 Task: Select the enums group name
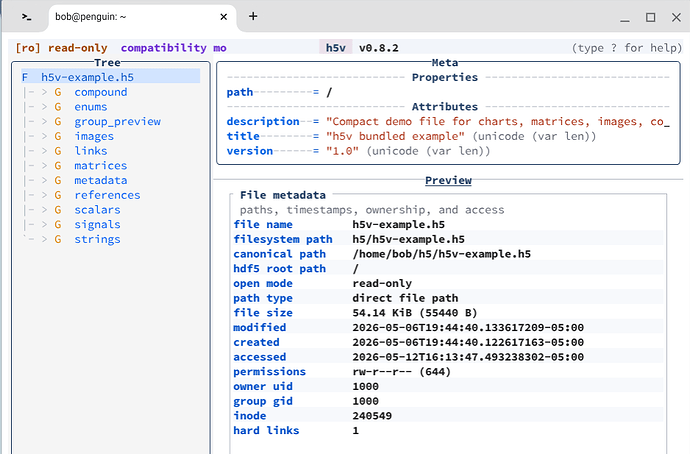point(91,106)
